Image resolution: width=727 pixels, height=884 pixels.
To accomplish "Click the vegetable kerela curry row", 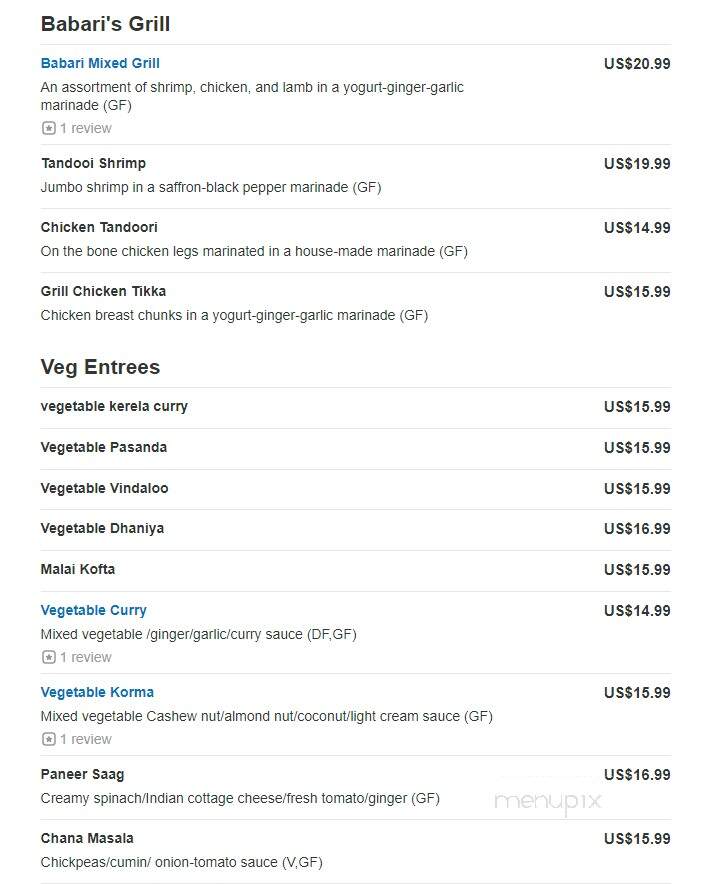I will click(356, 407).
